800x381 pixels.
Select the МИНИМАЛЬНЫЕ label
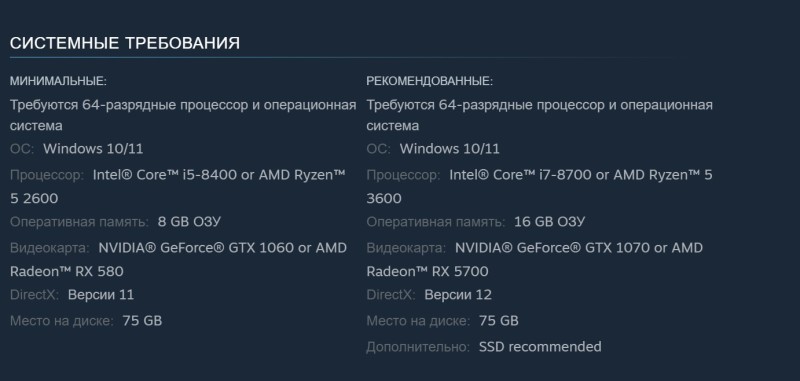[58, 81]
